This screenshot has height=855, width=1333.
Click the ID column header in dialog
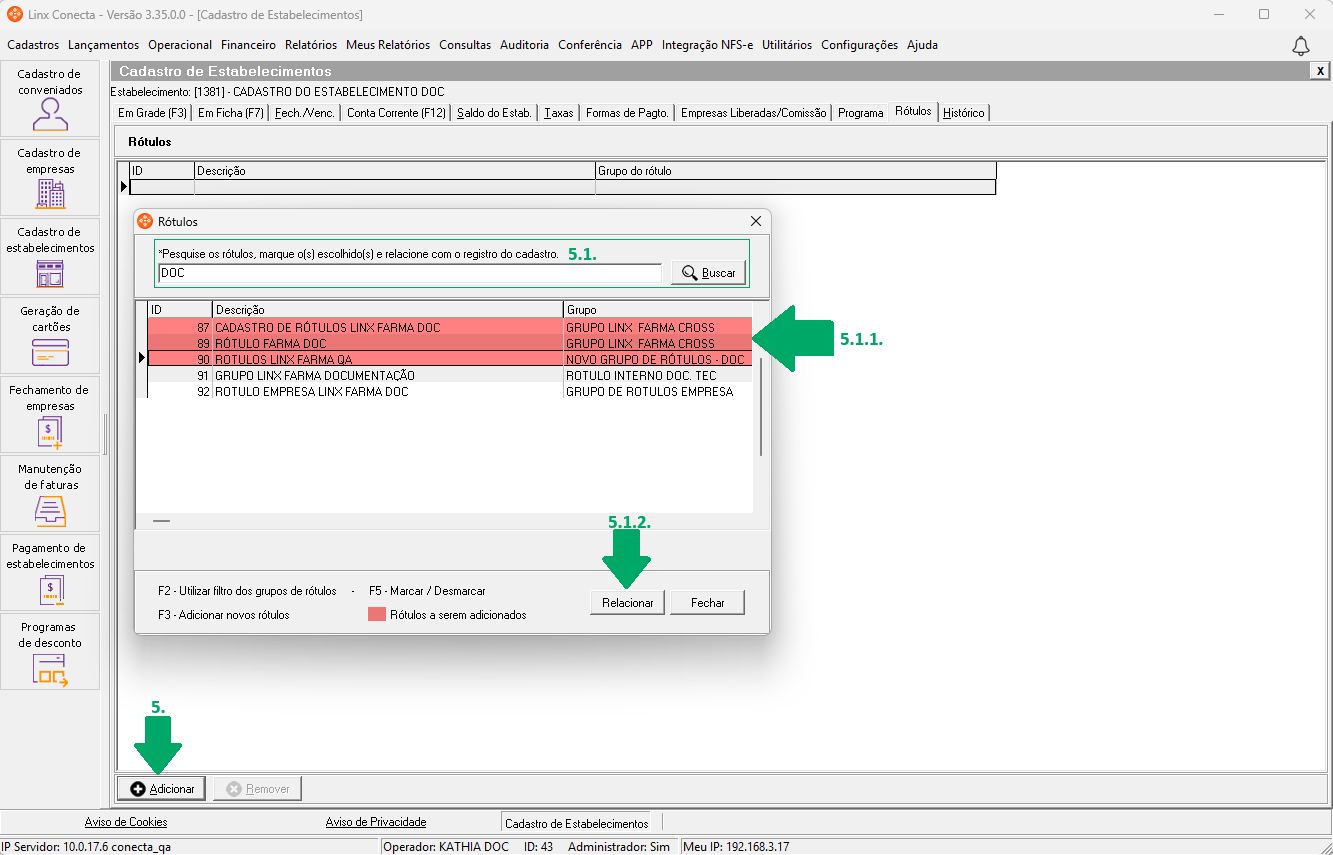pyautogui.click(x=180, y=310)
